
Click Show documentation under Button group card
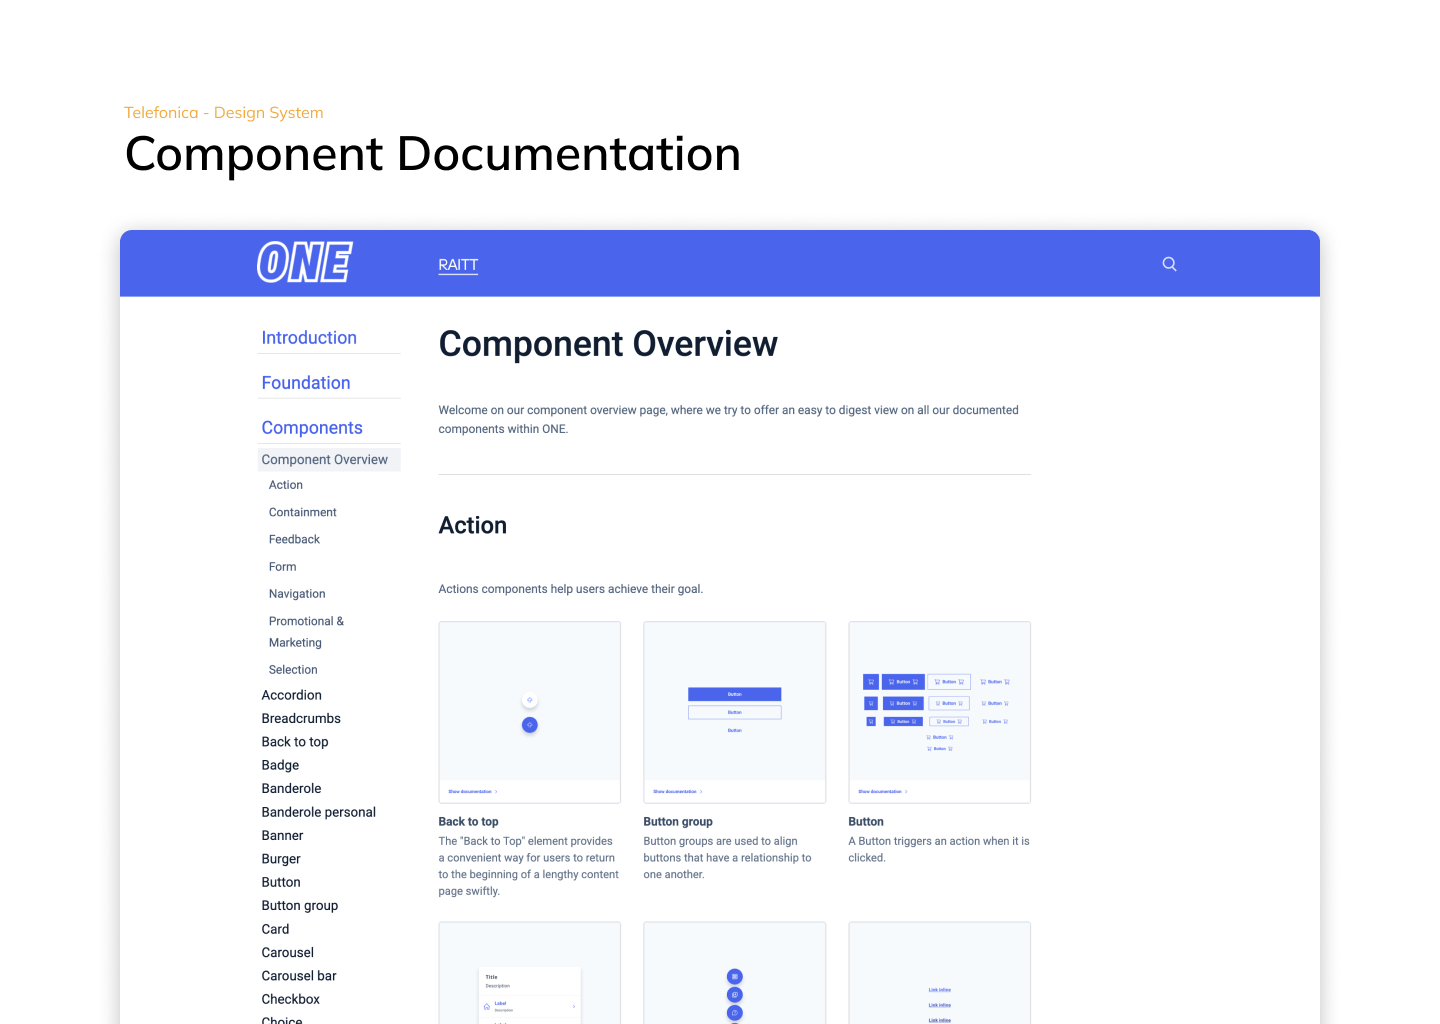click(677, 791)
